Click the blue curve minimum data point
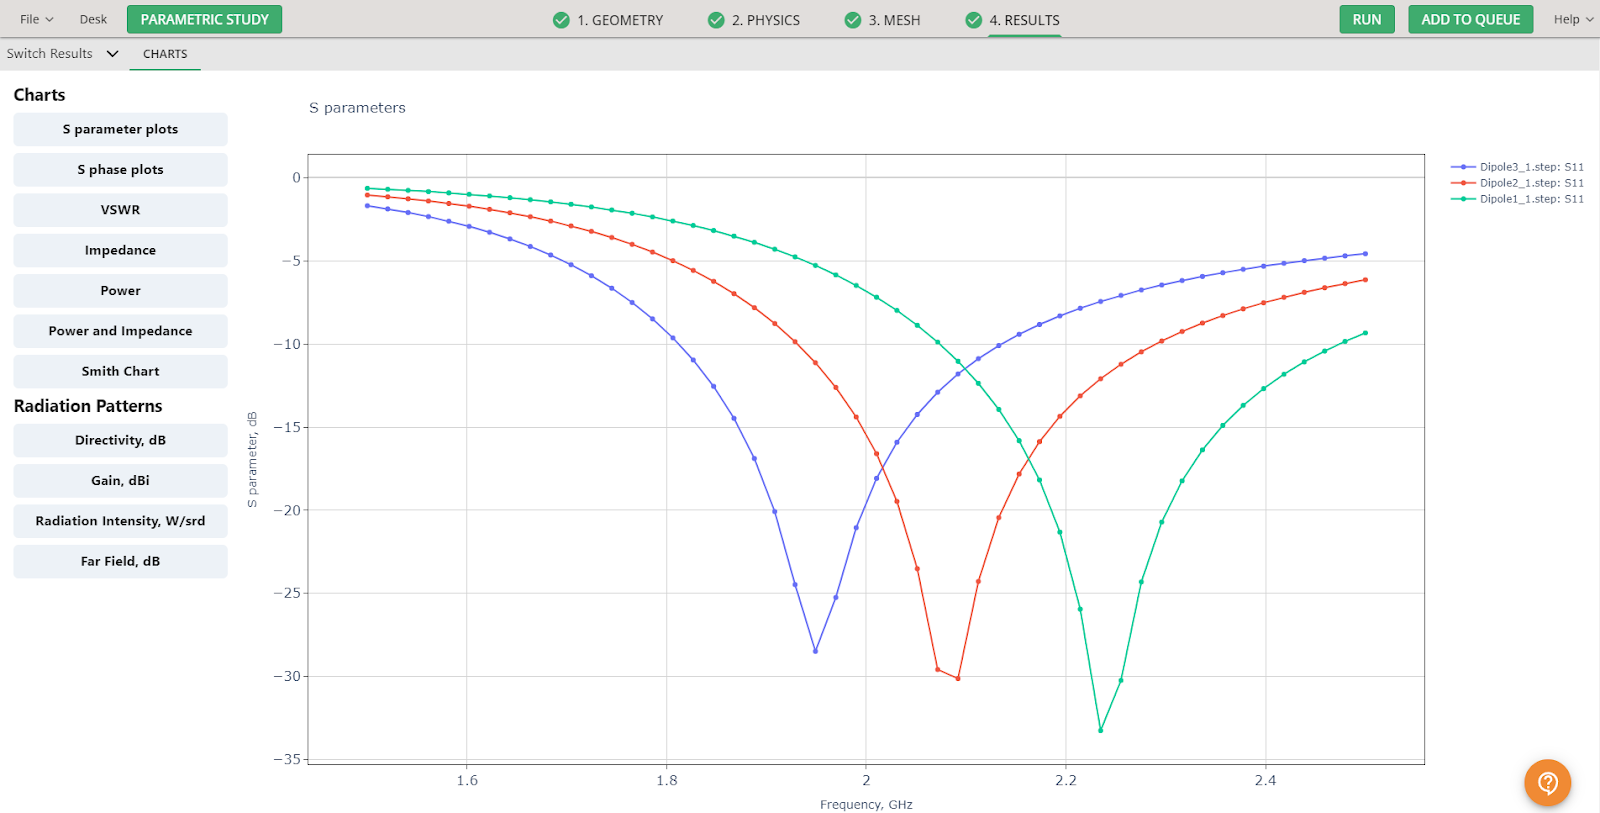Image resolution: width=1600 pixels, height=813 pixels. 815,651
